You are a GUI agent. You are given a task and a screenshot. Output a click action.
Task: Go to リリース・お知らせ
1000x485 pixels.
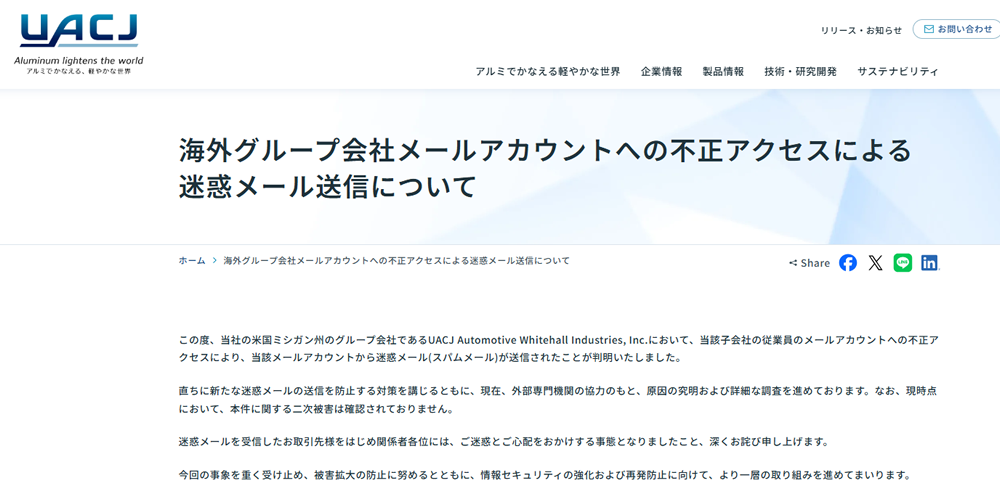pos(861,30)
